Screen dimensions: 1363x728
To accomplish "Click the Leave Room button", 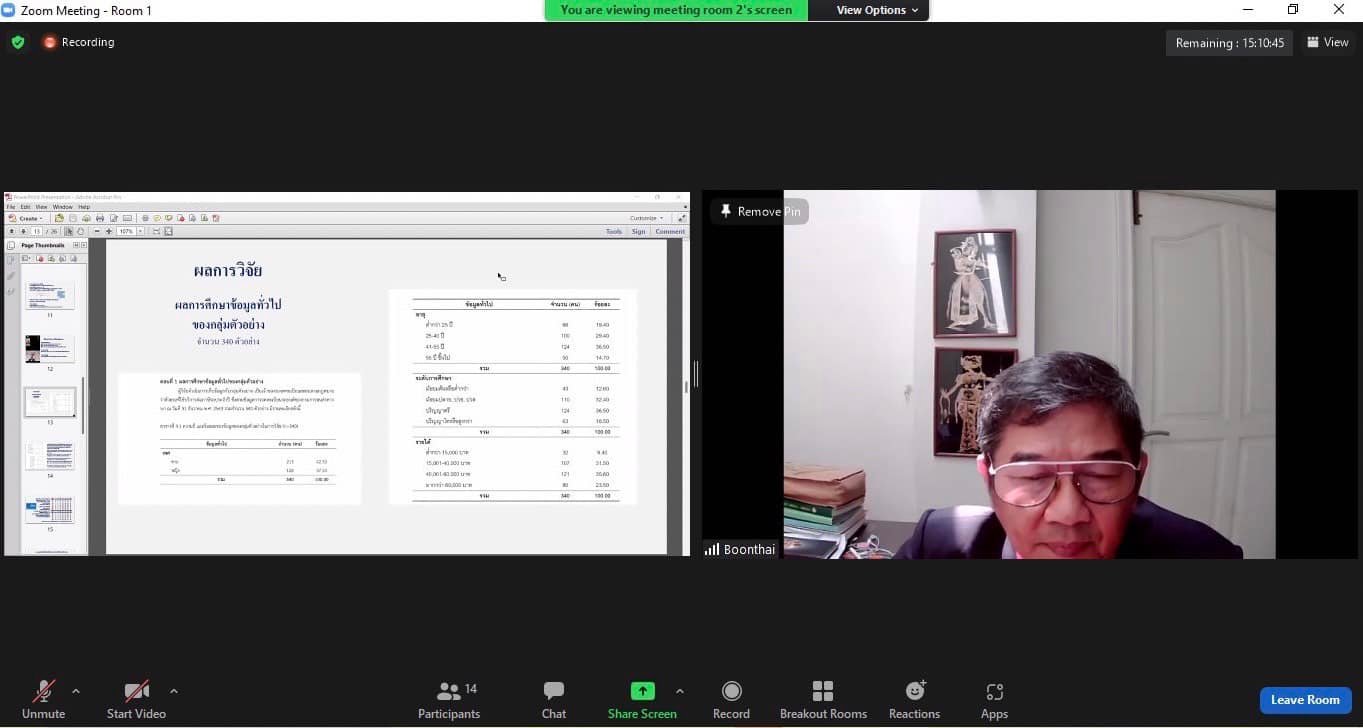I will [x=1305, y=700].
